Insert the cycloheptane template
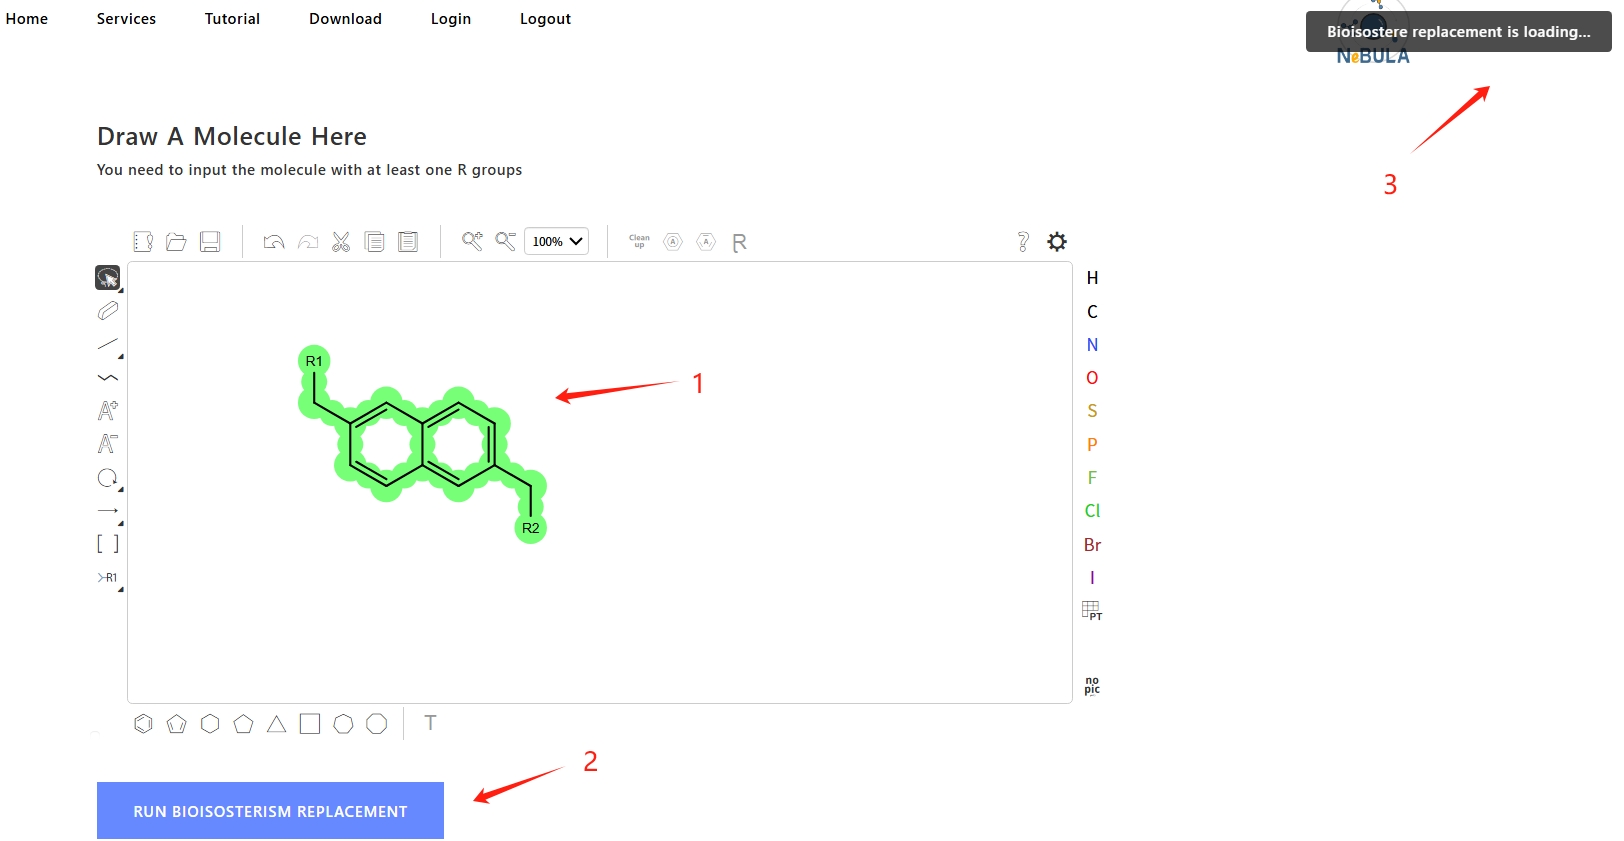The height and width of the screenshot is (841, 1624). tap(343, 723)
